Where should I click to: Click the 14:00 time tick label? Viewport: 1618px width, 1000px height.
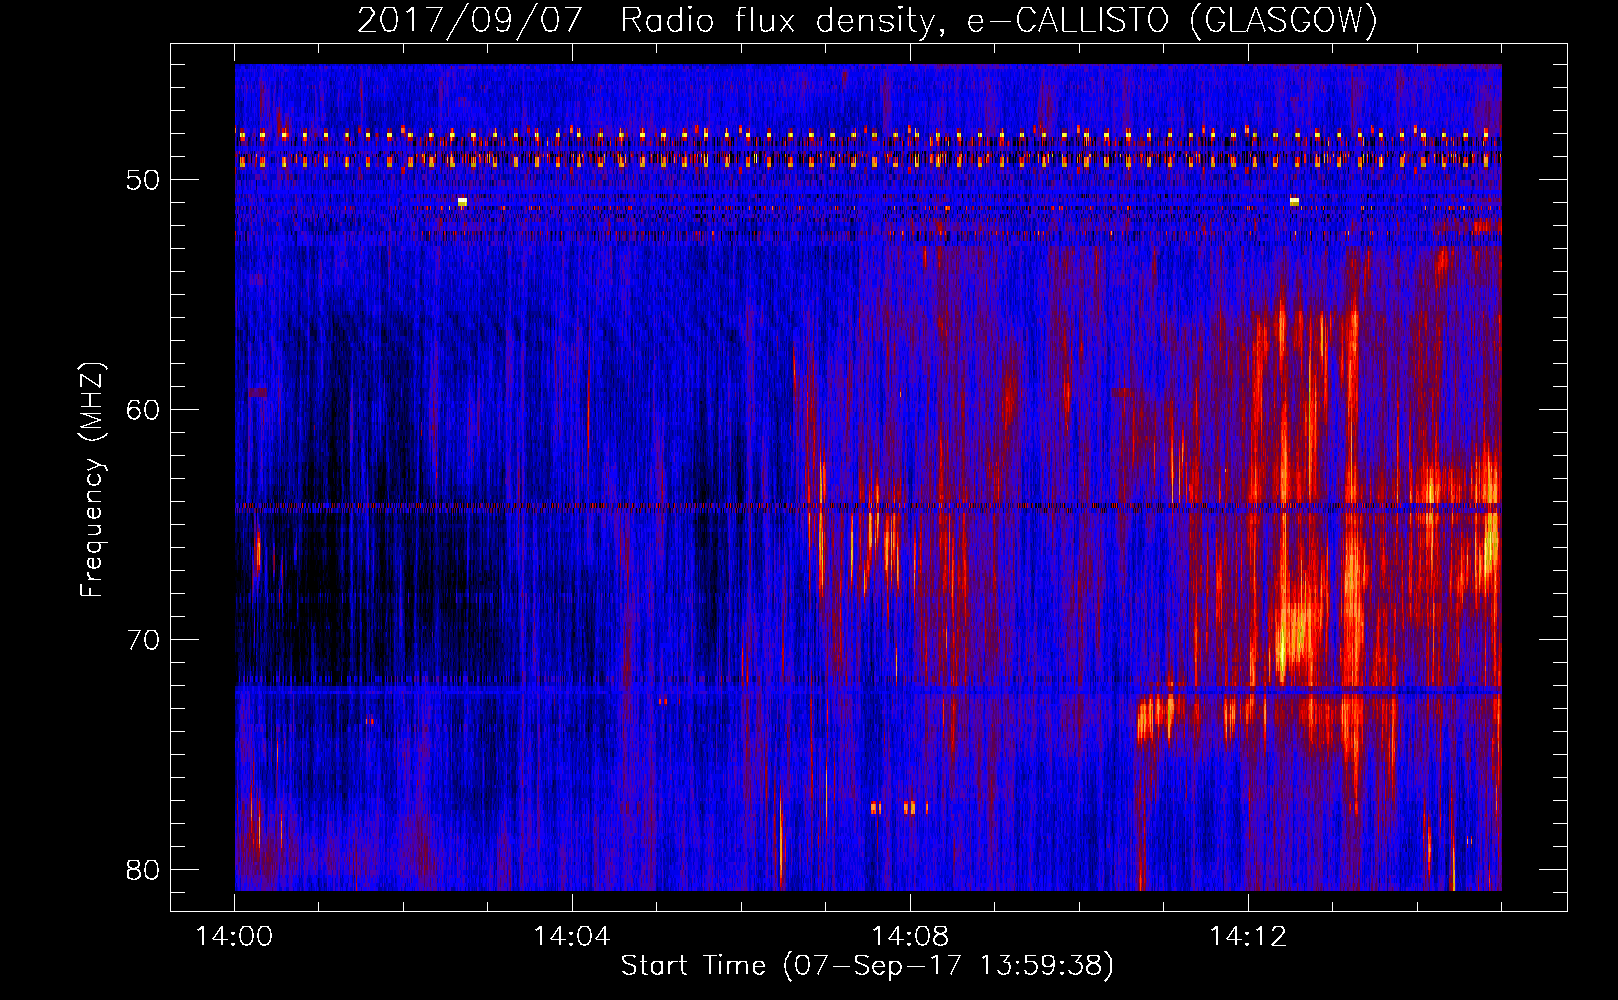point(235,936)
